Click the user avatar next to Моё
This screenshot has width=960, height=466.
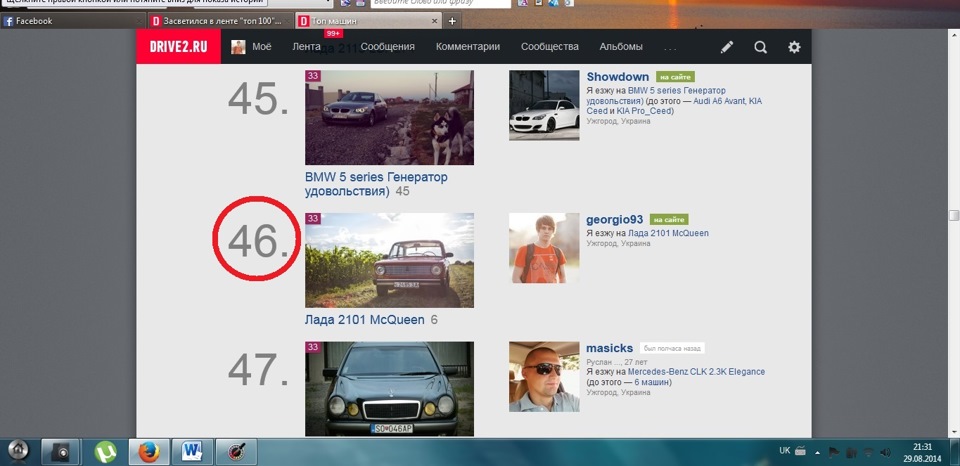pos(238,47)
